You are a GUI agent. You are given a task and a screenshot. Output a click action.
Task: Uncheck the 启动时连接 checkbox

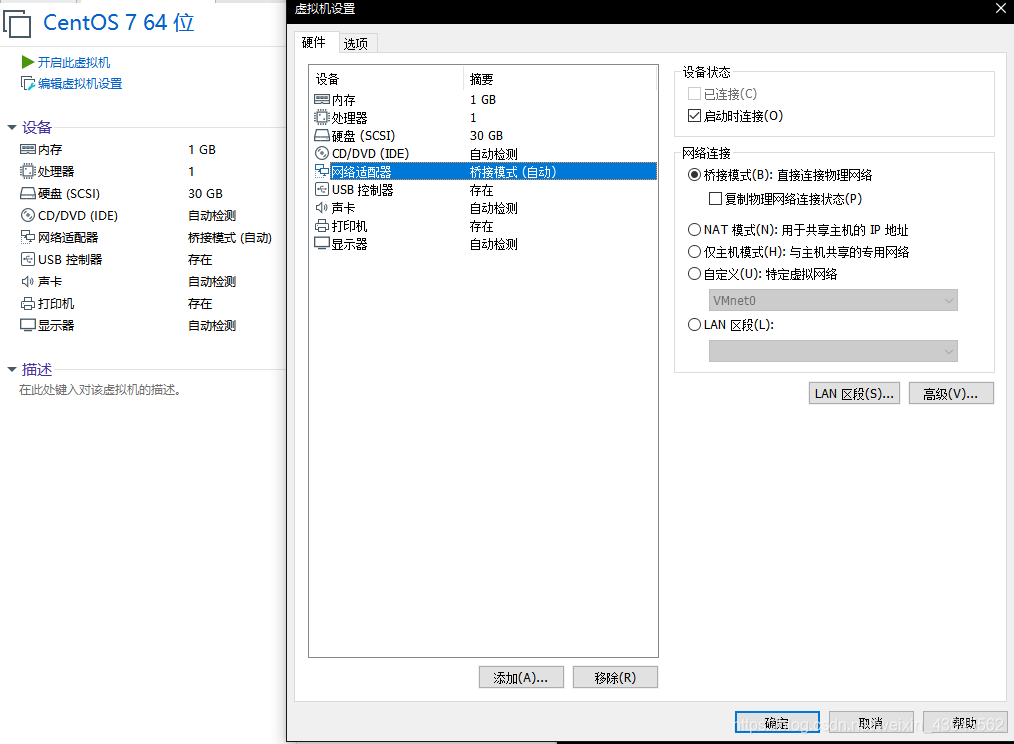[x=693, y=114]
